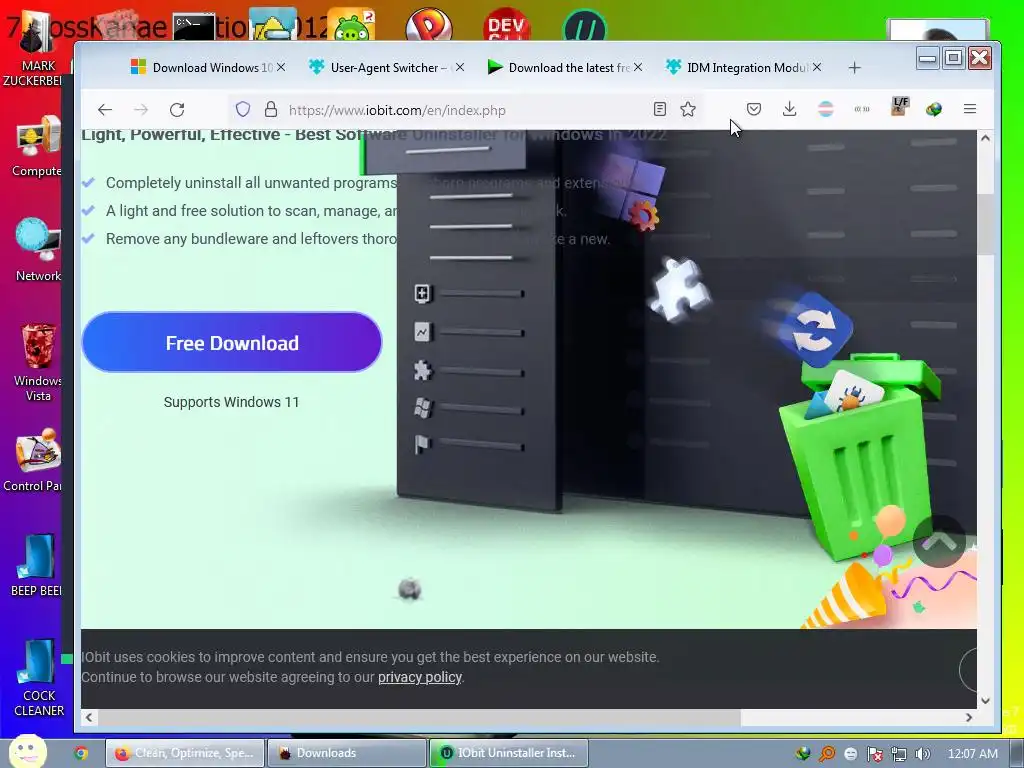Screen dimensions: 1024x768
Task: Click the Start button smiley orb
Action: [x=27, y=752]
